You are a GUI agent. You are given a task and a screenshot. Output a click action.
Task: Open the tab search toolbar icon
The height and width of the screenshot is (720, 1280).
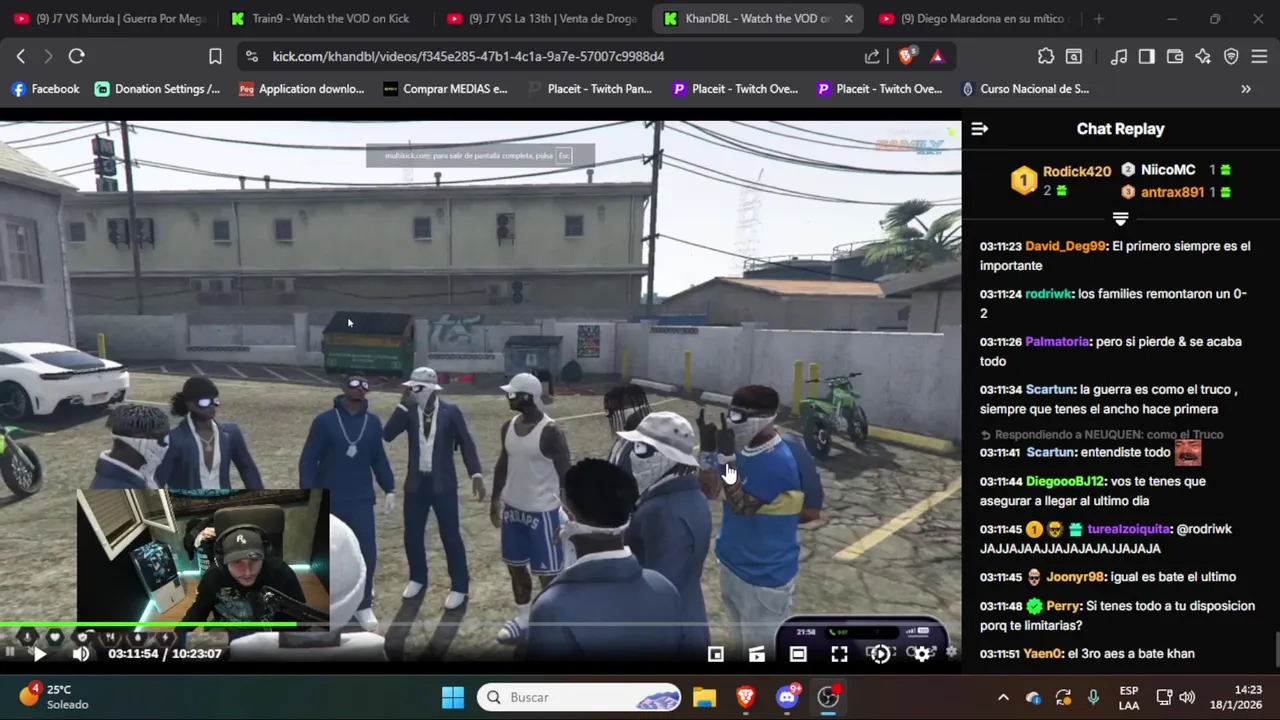tap(1073, 57)
